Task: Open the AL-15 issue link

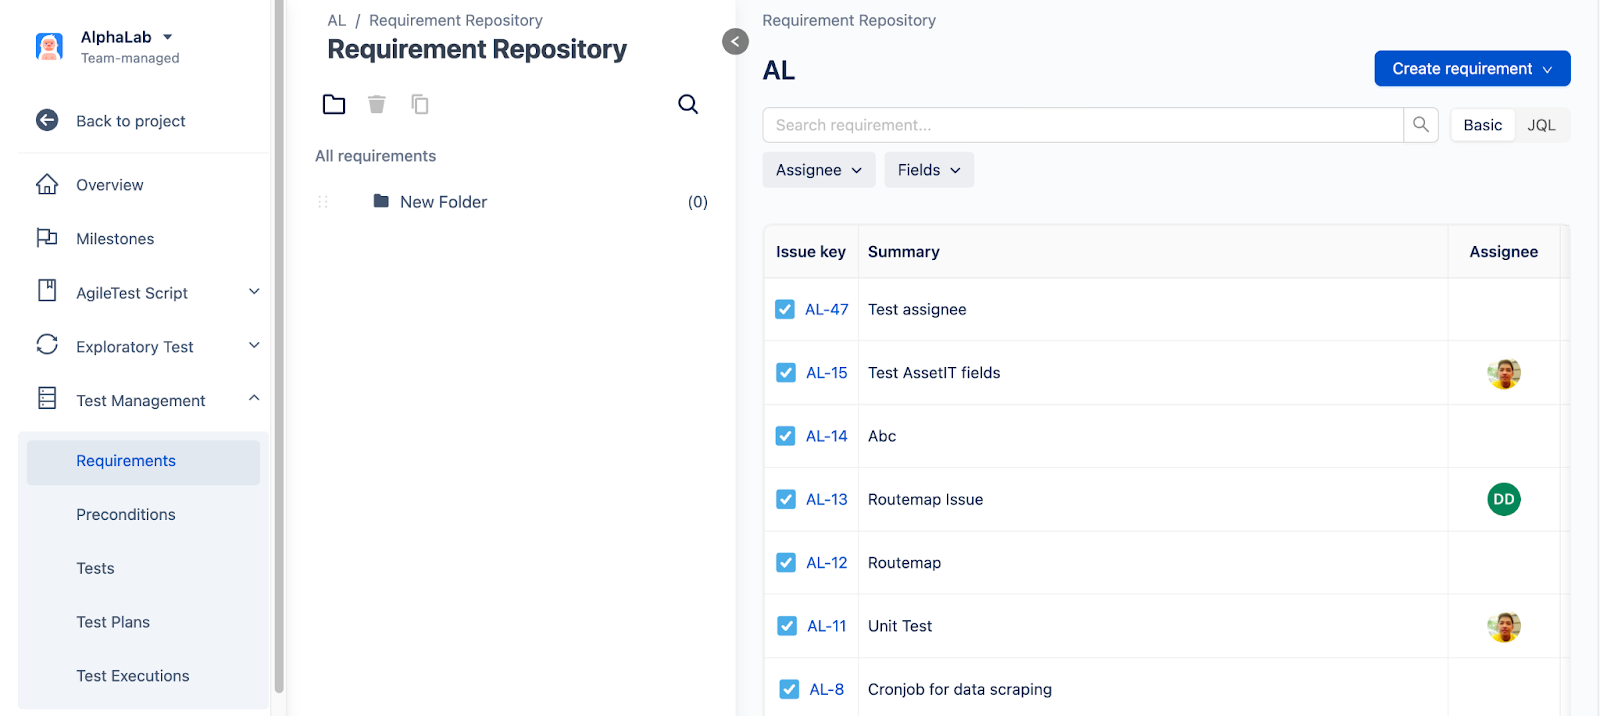Action: click(x=827, y=373)
